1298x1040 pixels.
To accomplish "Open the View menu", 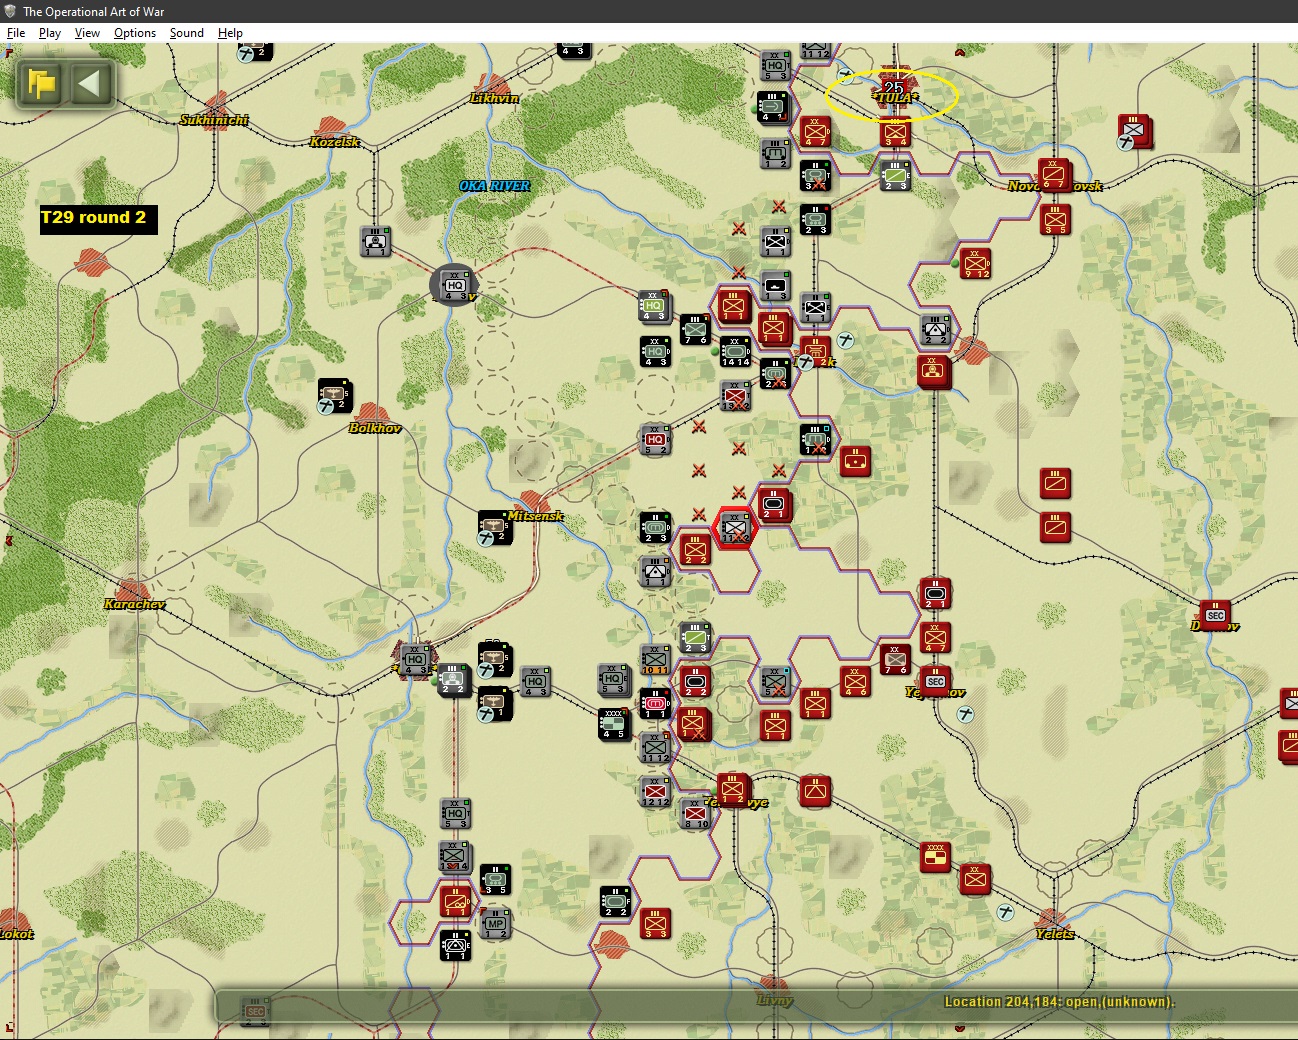I will [87, 33].
